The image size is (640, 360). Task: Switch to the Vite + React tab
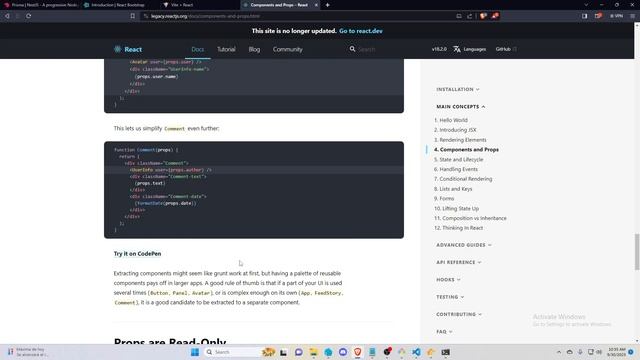[x=199, y=5]
